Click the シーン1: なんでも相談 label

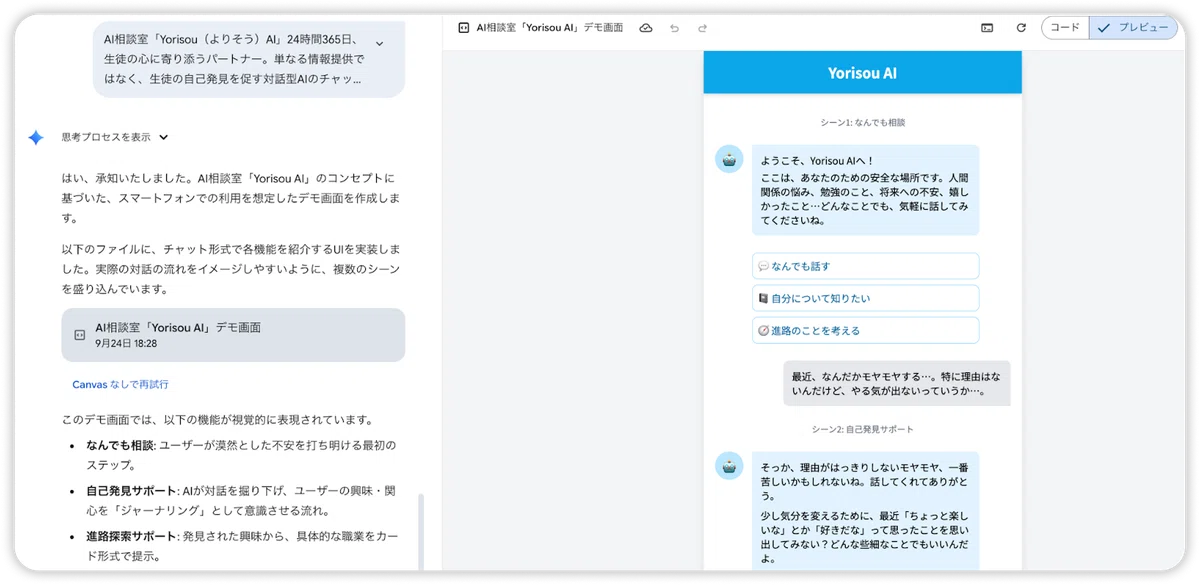point(862,122)
